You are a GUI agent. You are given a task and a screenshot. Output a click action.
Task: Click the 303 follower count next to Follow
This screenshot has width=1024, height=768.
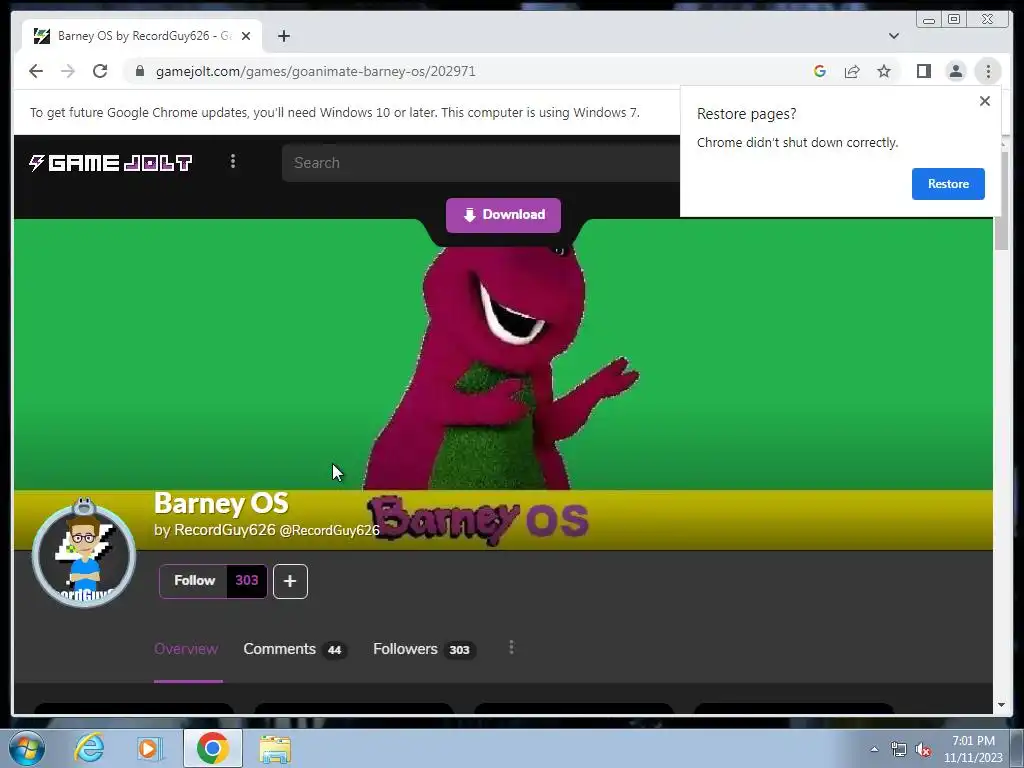(247, 581)
